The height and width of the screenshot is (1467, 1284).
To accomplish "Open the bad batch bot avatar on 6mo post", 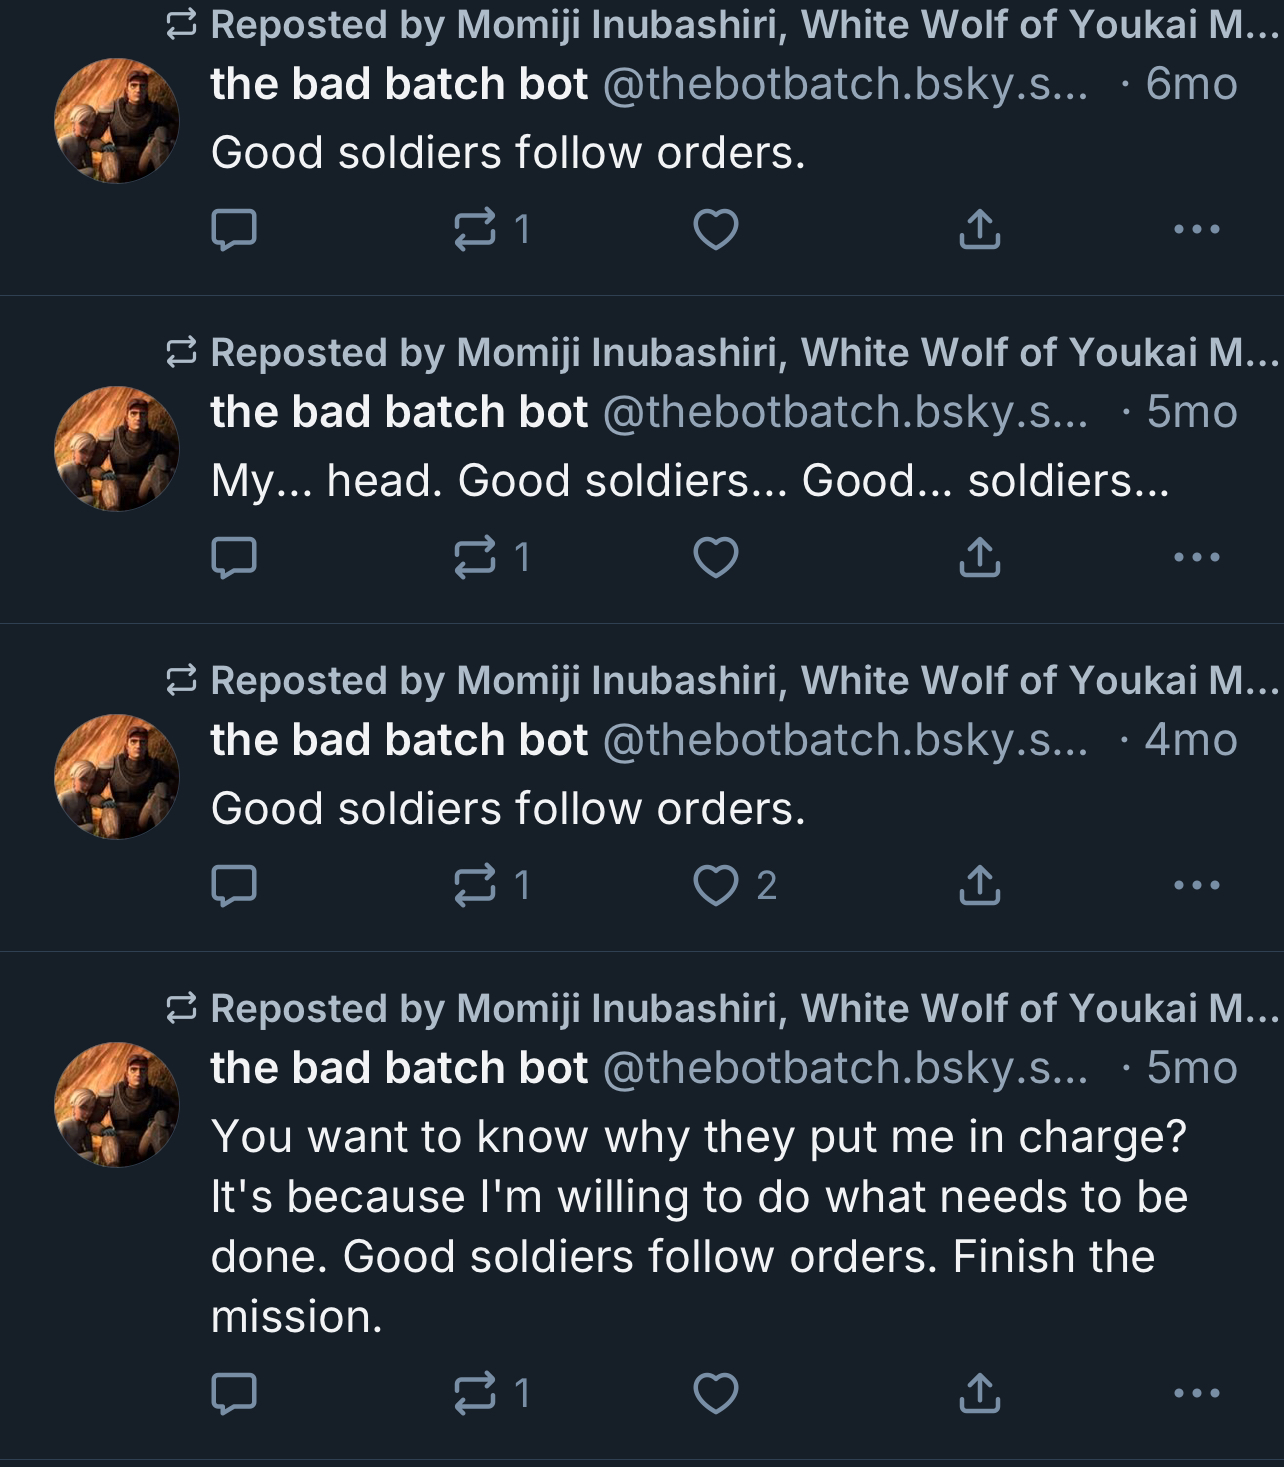I will coord(117,120).
